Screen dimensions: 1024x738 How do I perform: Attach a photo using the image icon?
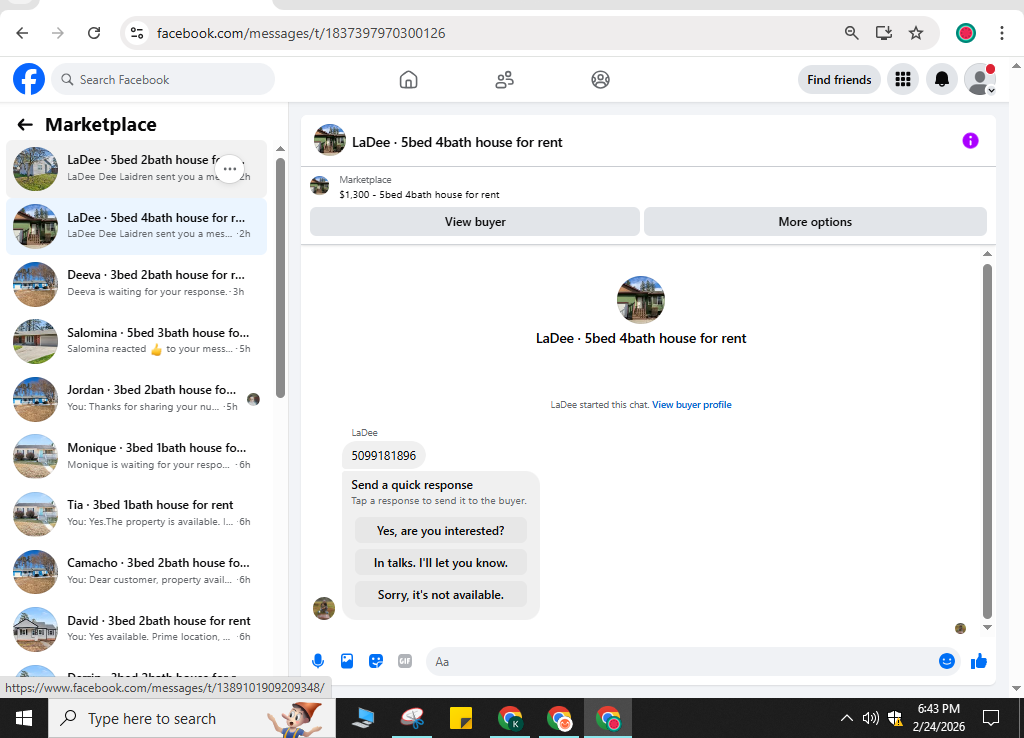(347, 661)
